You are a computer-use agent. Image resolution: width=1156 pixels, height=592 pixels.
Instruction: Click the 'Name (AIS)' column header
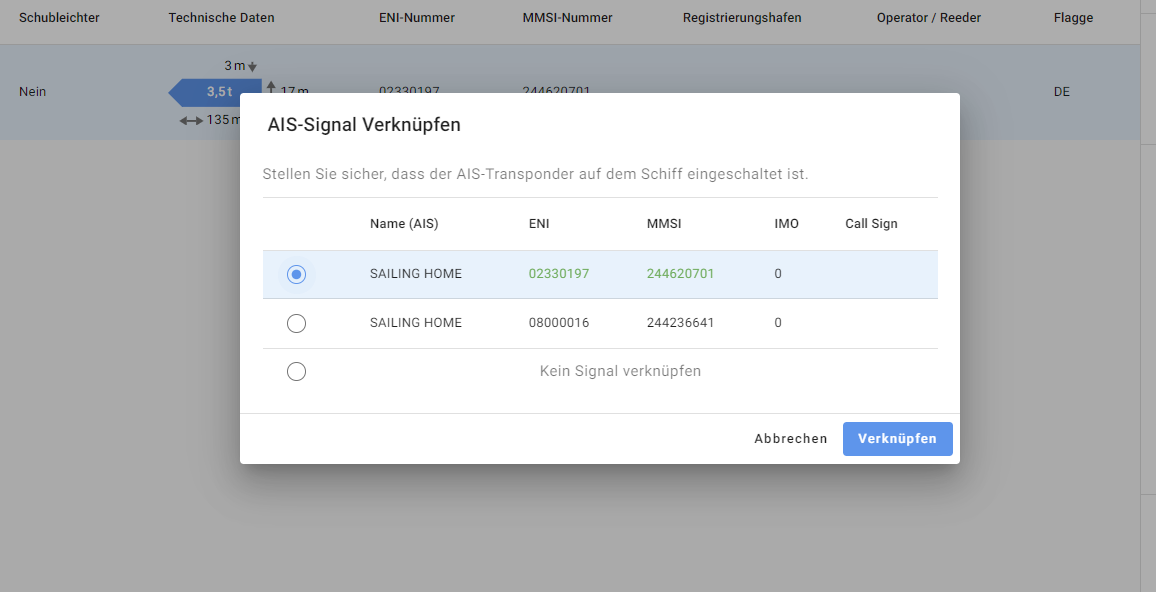click(x=404, y=224)
